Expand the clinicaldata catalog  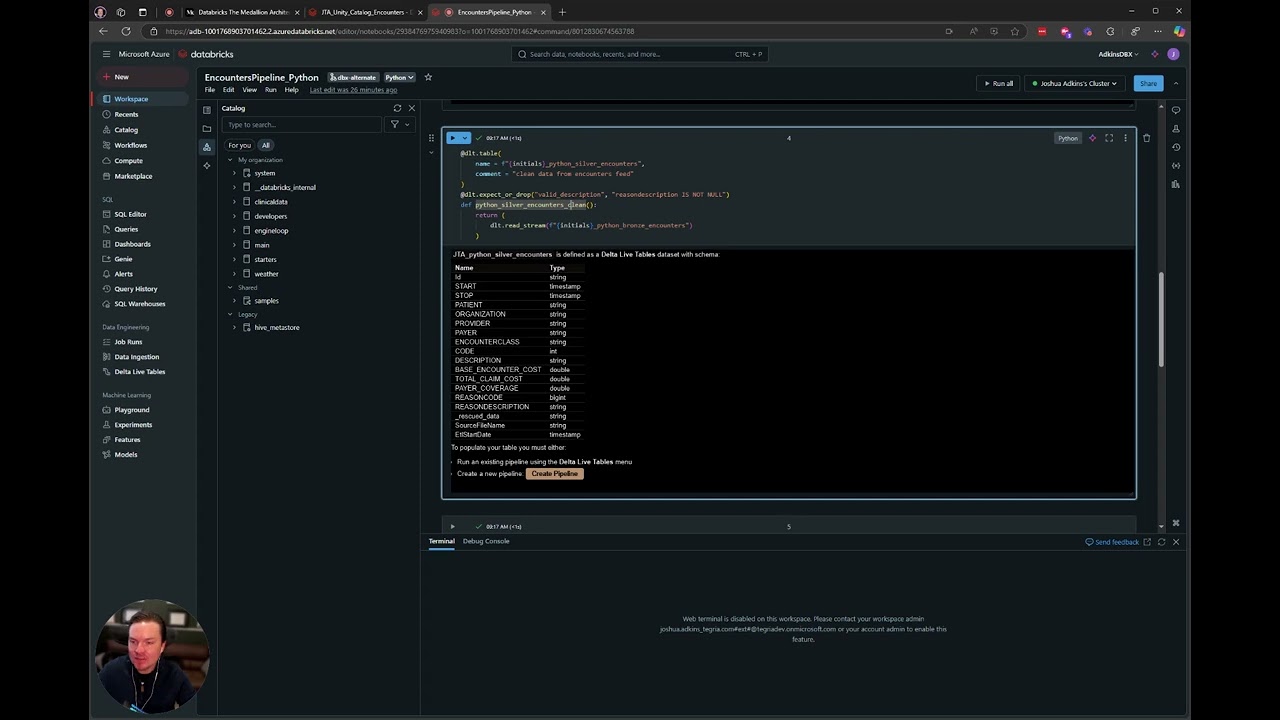234,202
